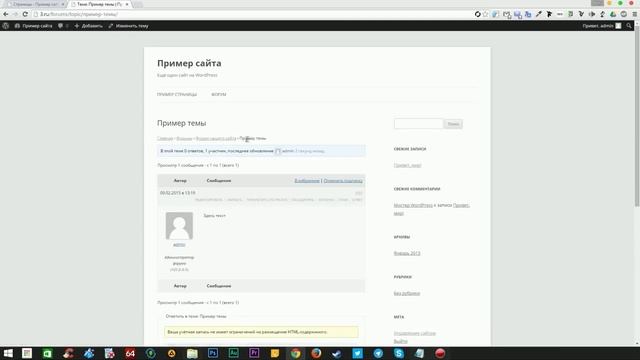Click the admin bar search magnifier
The height and width of the screenshot is (360, 640).
pos(629,26)
